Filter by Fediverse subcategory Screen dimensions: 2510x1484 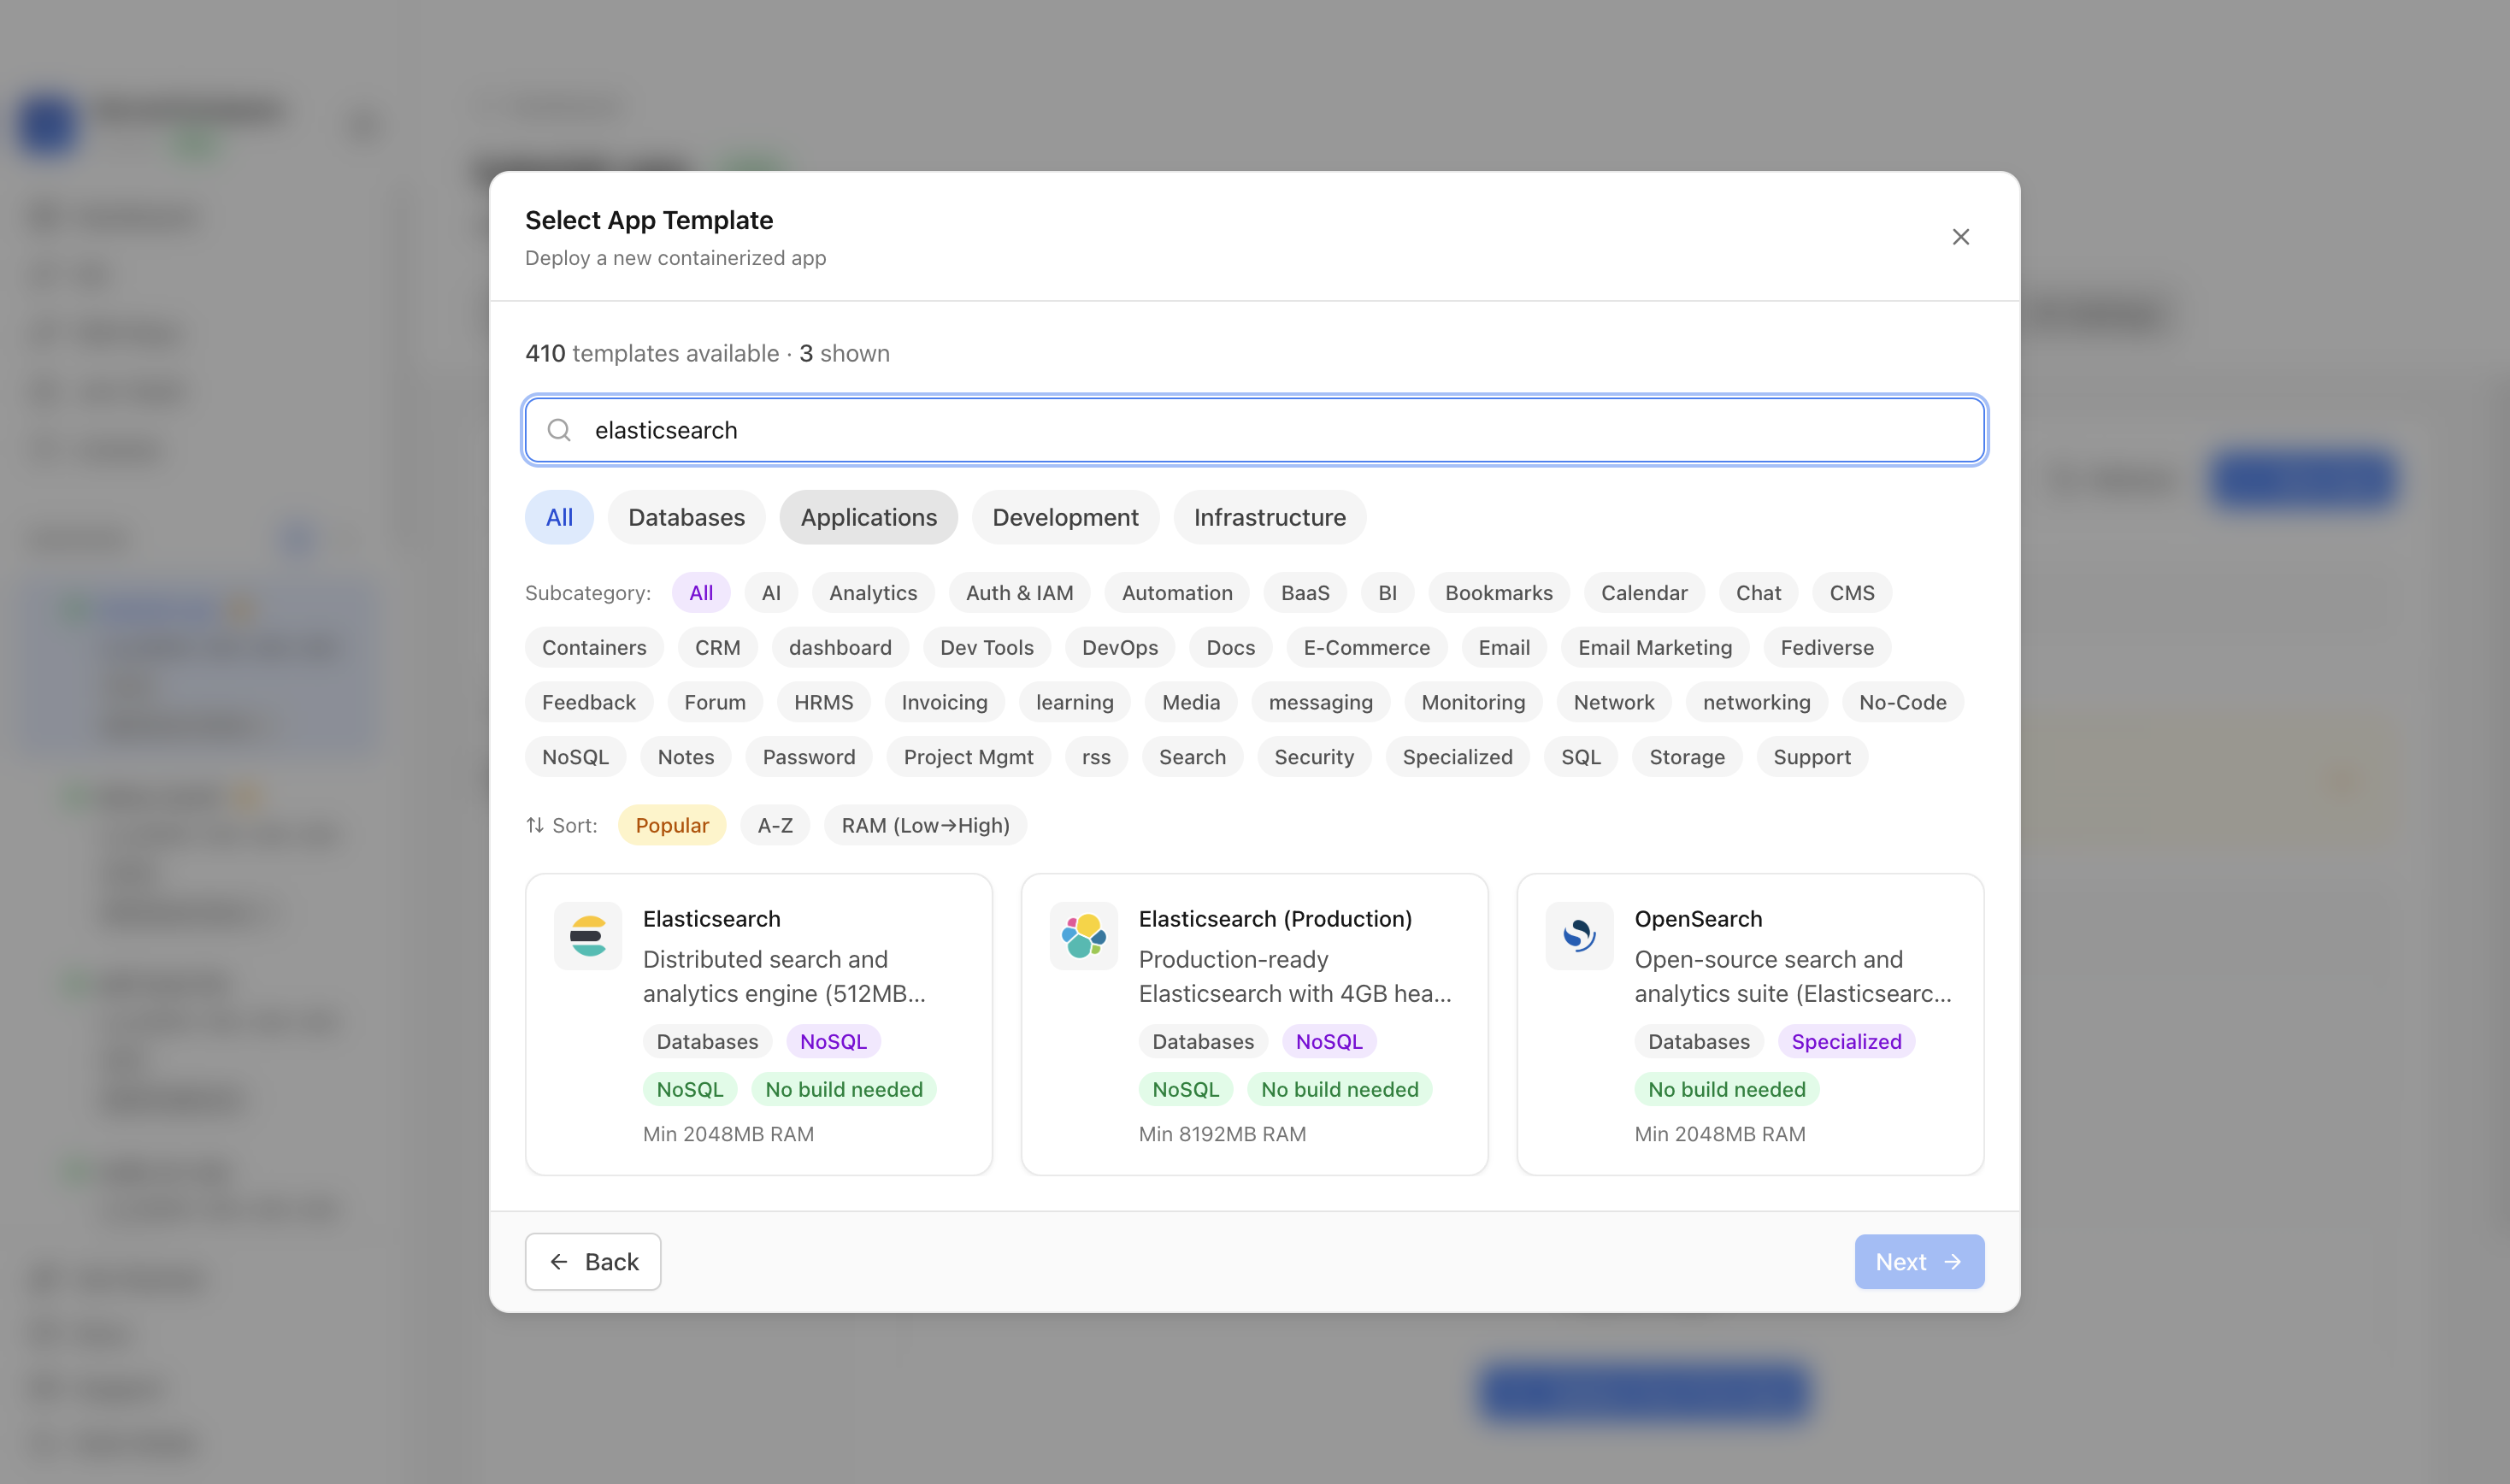click(1826, 648)
